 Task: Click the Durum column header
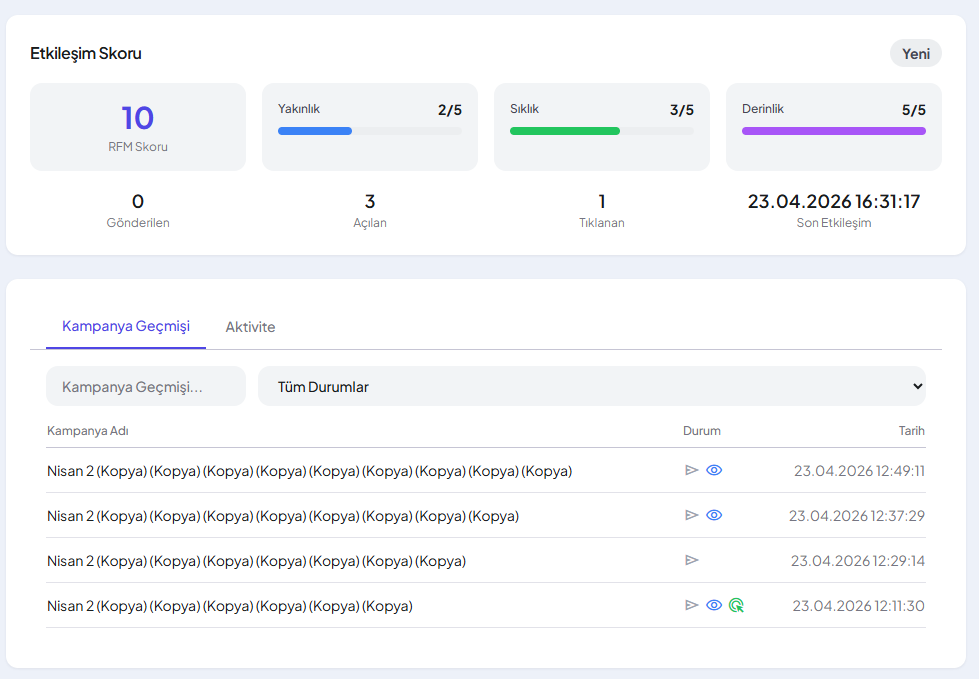[702, 431]
